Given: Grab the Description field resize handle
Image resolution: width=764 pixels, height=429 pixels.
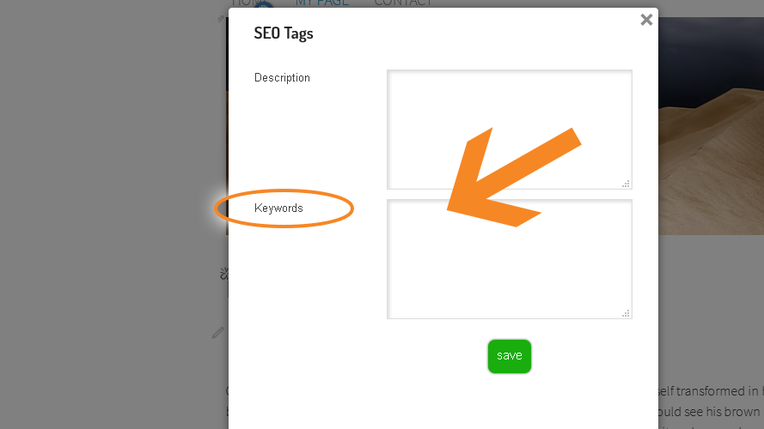Looking at the screenshot, I should (x=626, y=183).
